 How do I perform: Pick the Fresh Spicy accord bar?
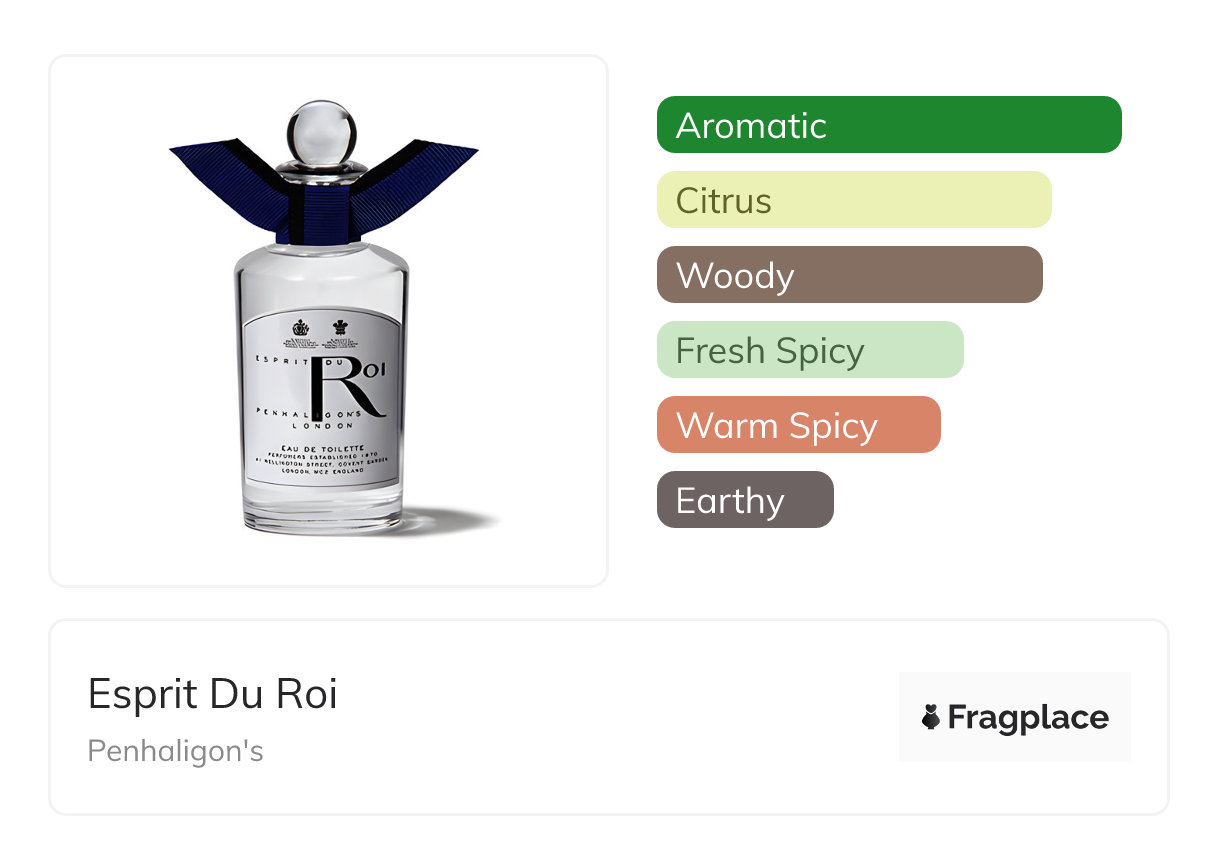(x=810, y=350)
